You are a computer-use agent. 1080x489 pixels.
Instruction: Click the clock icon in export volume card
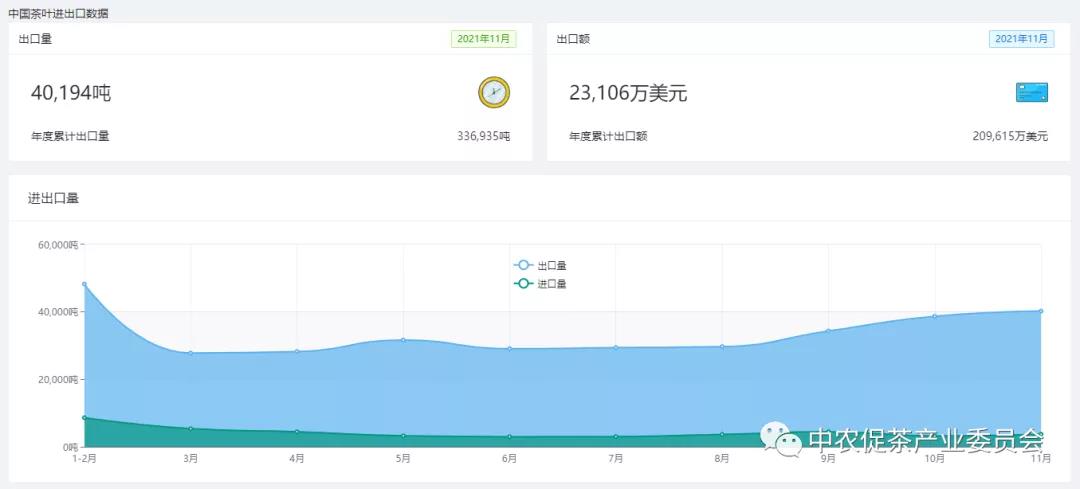pos(494,92)
